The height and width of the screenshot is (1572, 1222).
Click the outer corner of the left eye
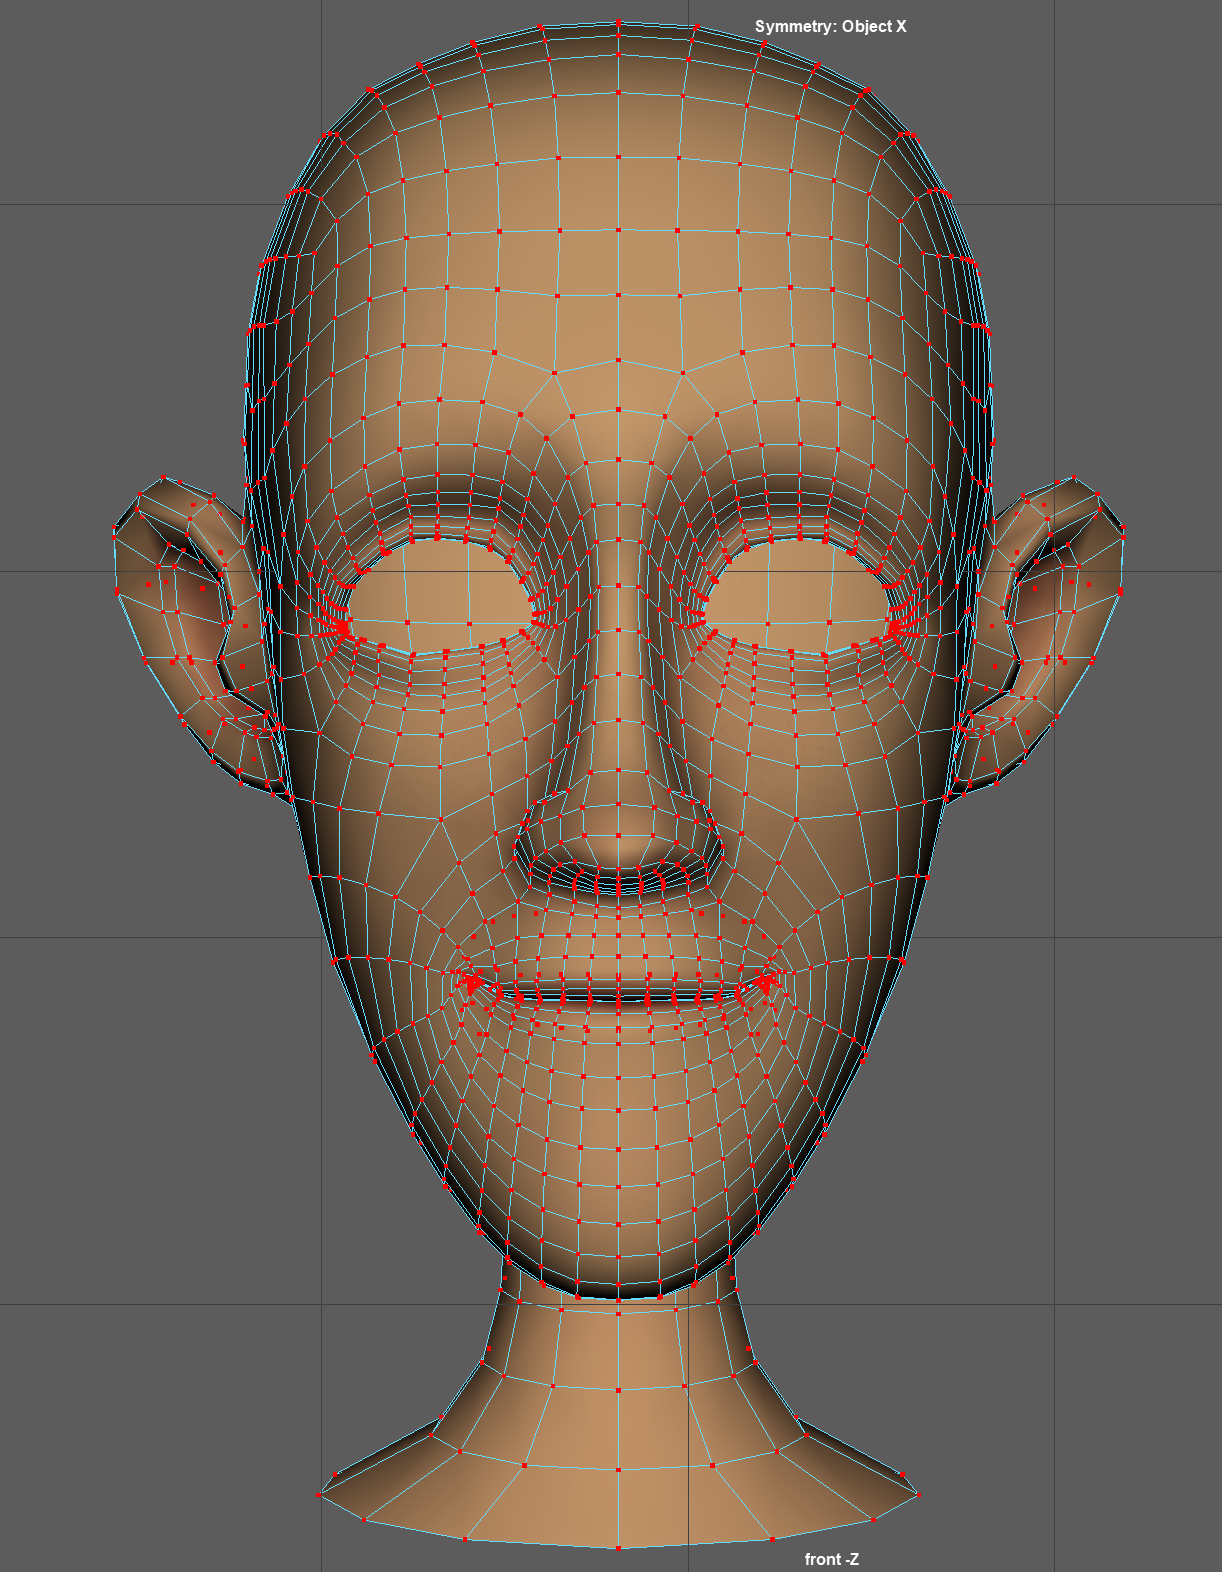[340, 627]
